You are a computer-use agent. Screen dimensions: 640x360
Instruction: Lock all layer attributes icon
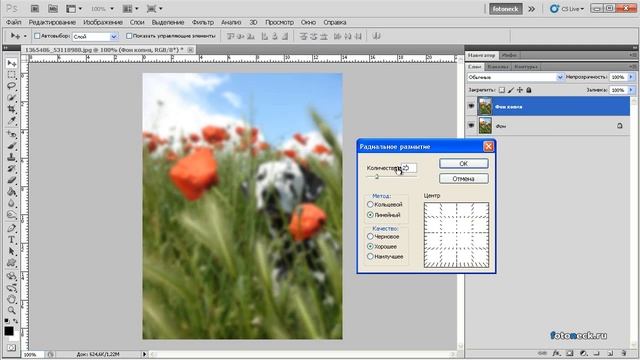tap(529, 90)
